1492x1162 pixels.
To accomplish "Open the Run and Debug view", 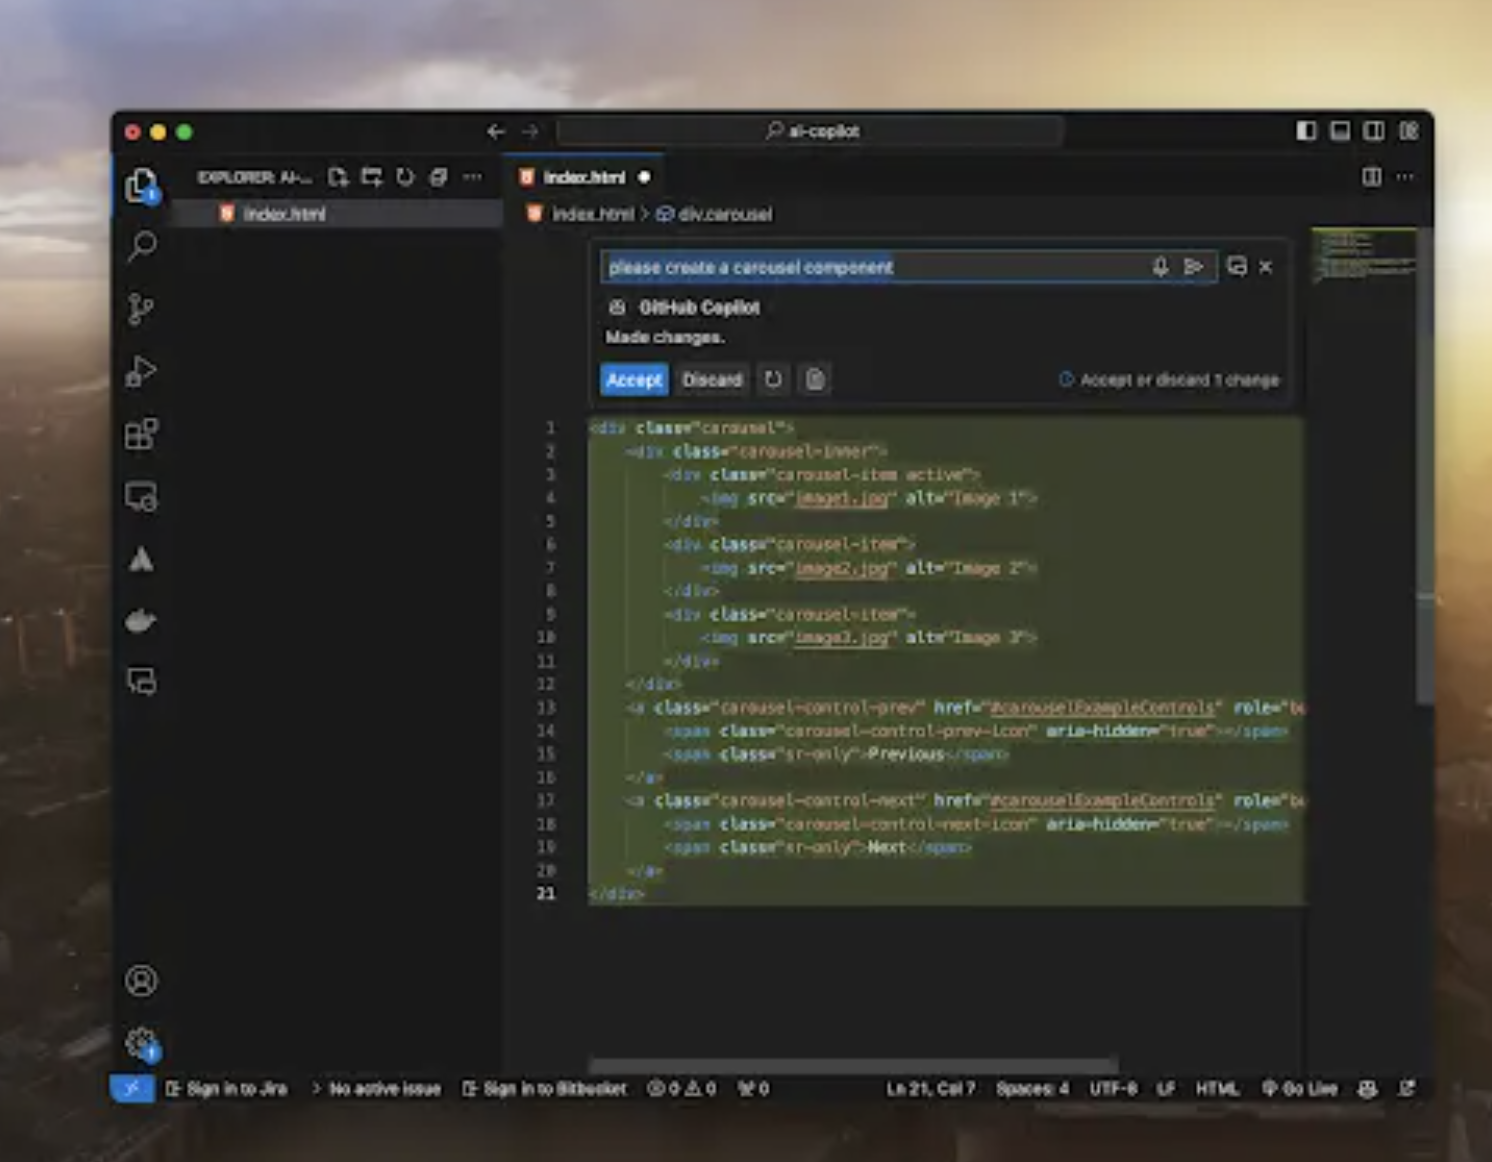I will [x=141, y=372].
